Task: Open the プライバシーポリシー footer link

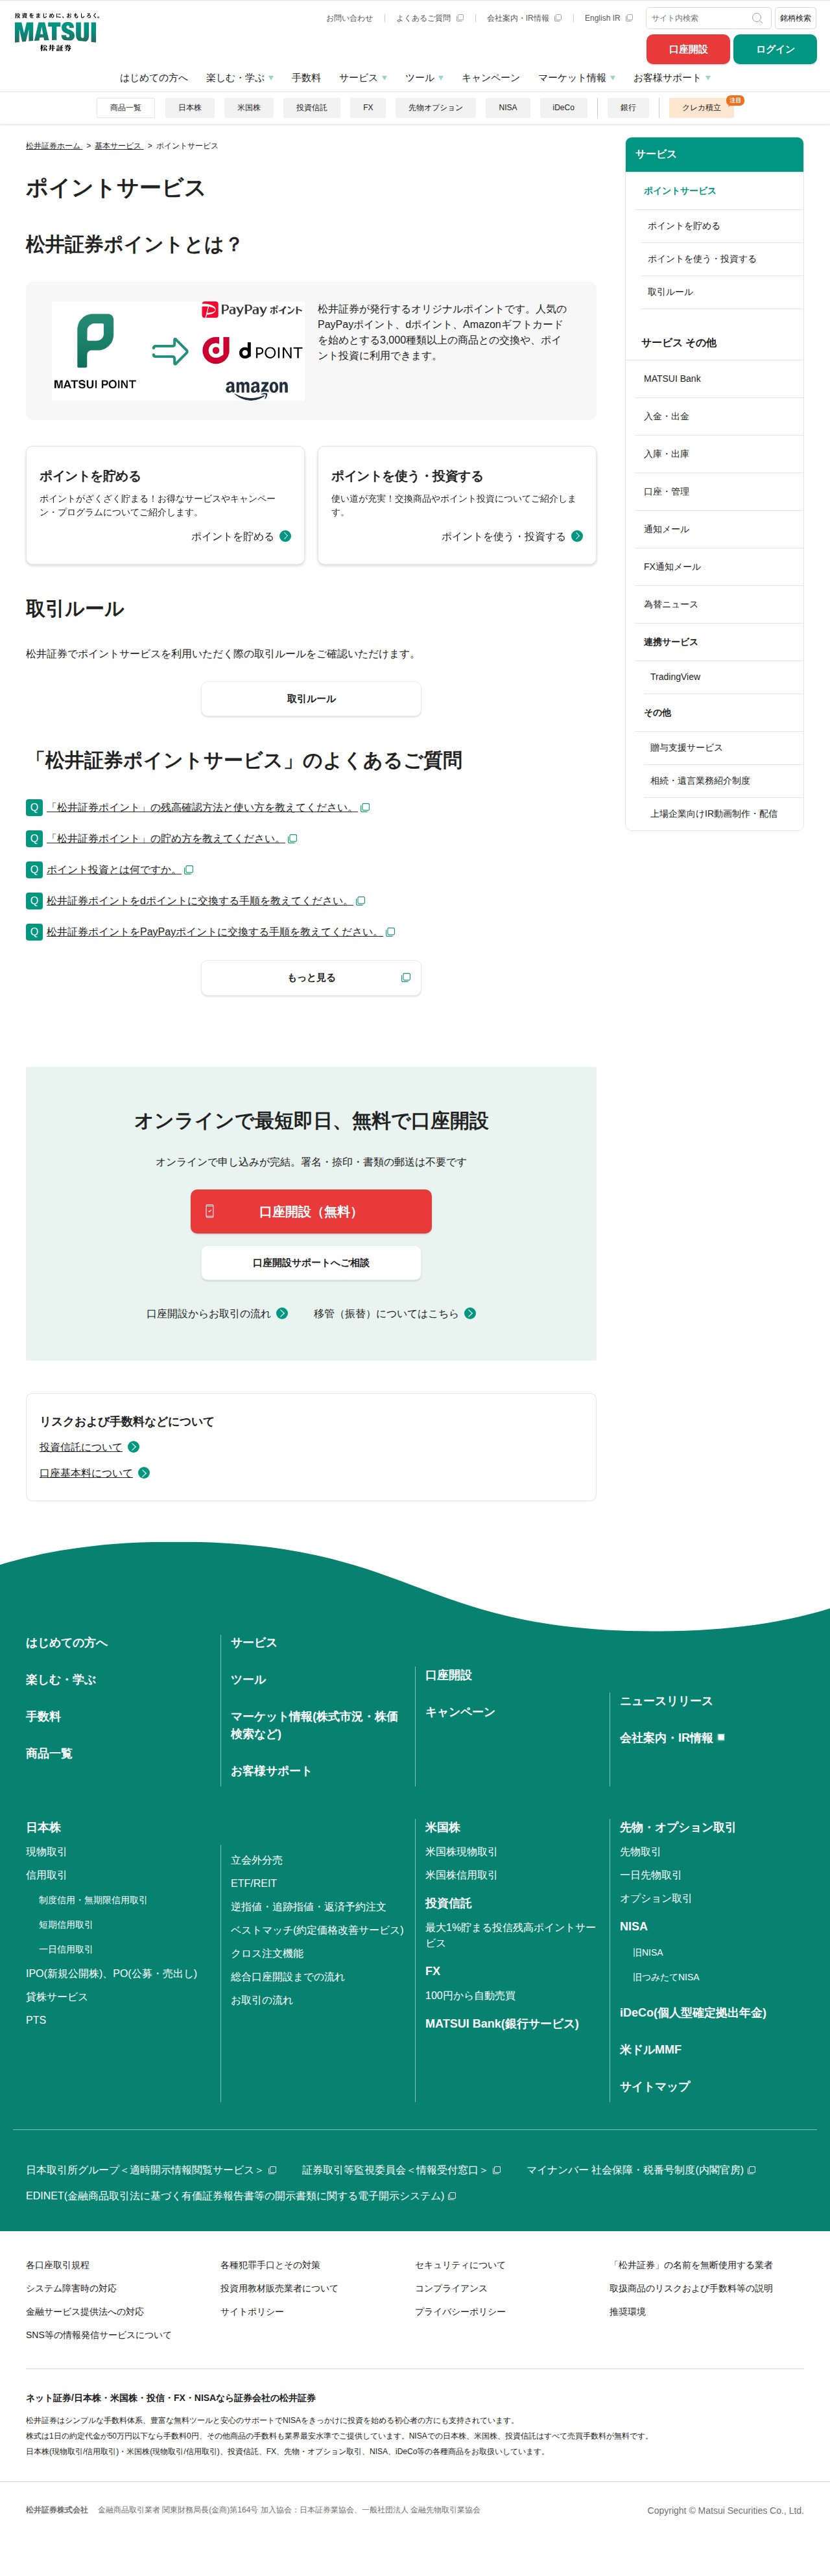Action: [460, 2312]
